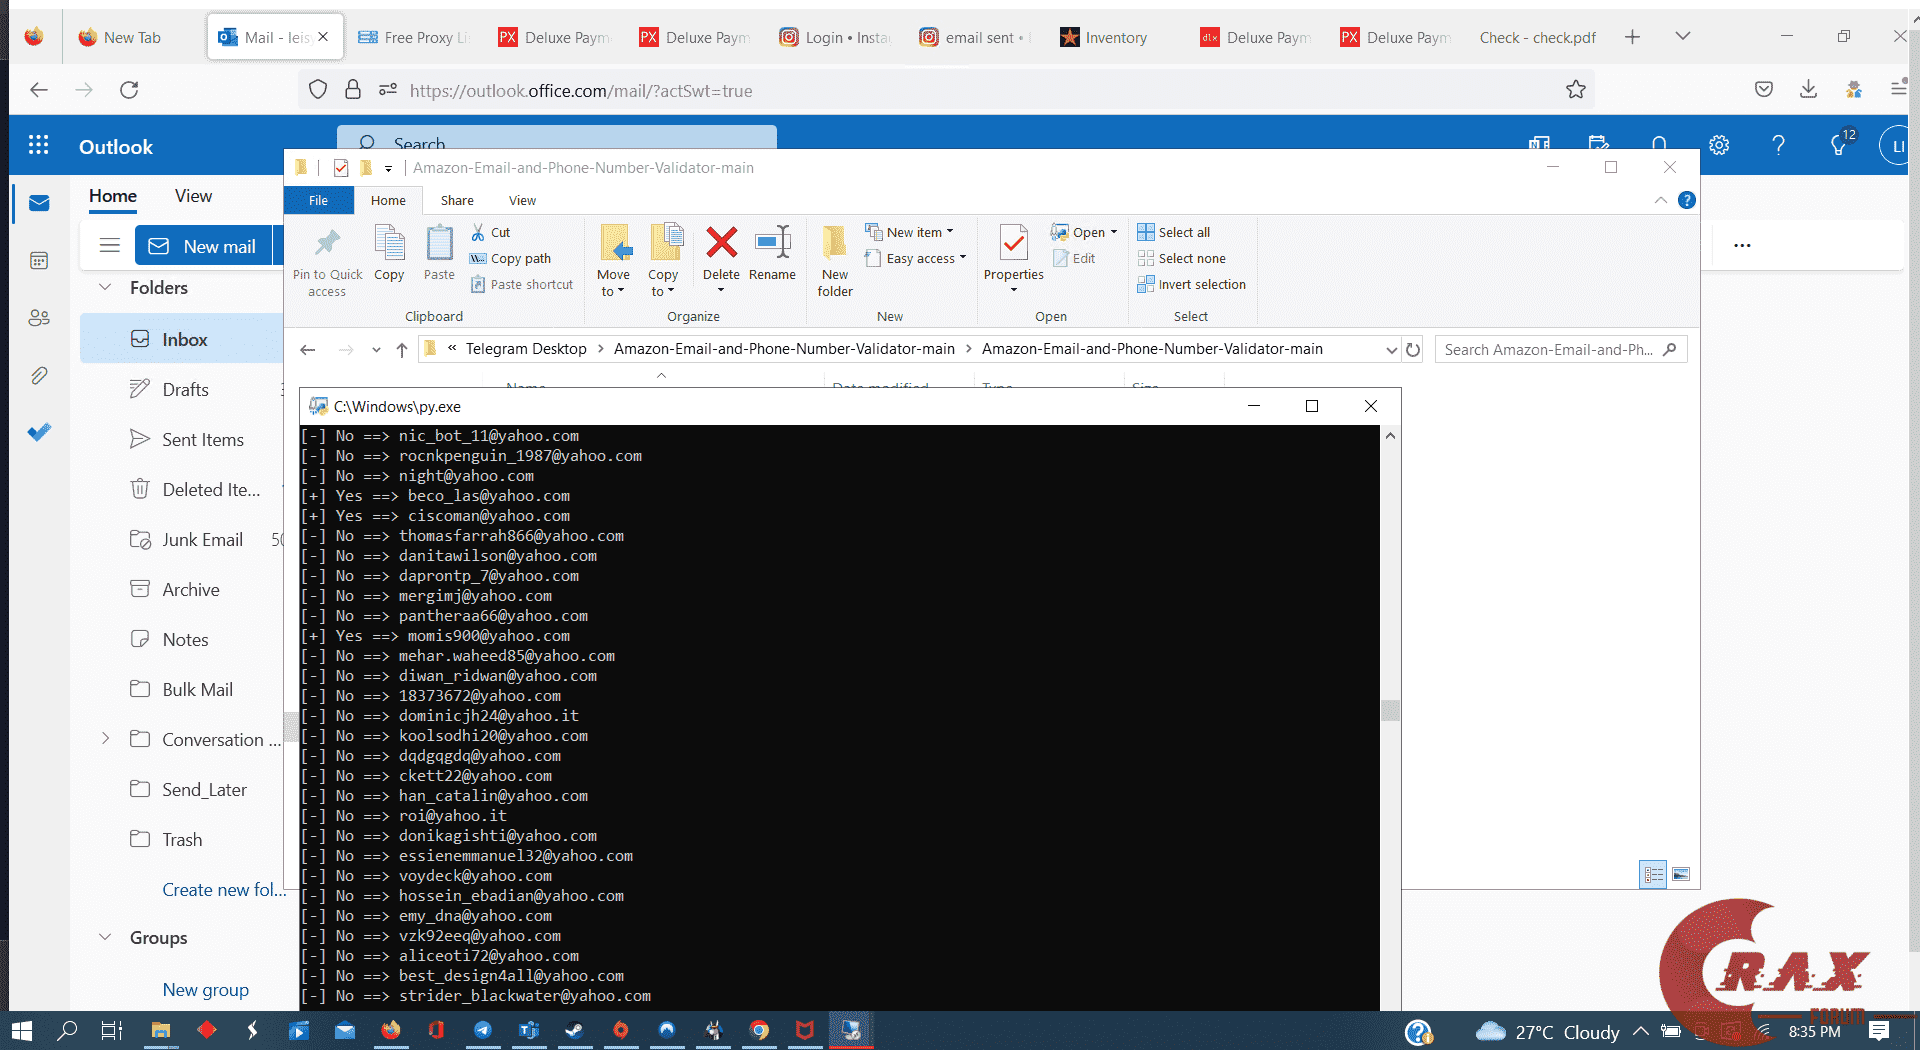Reload the Firefox page

coord(129,90)
